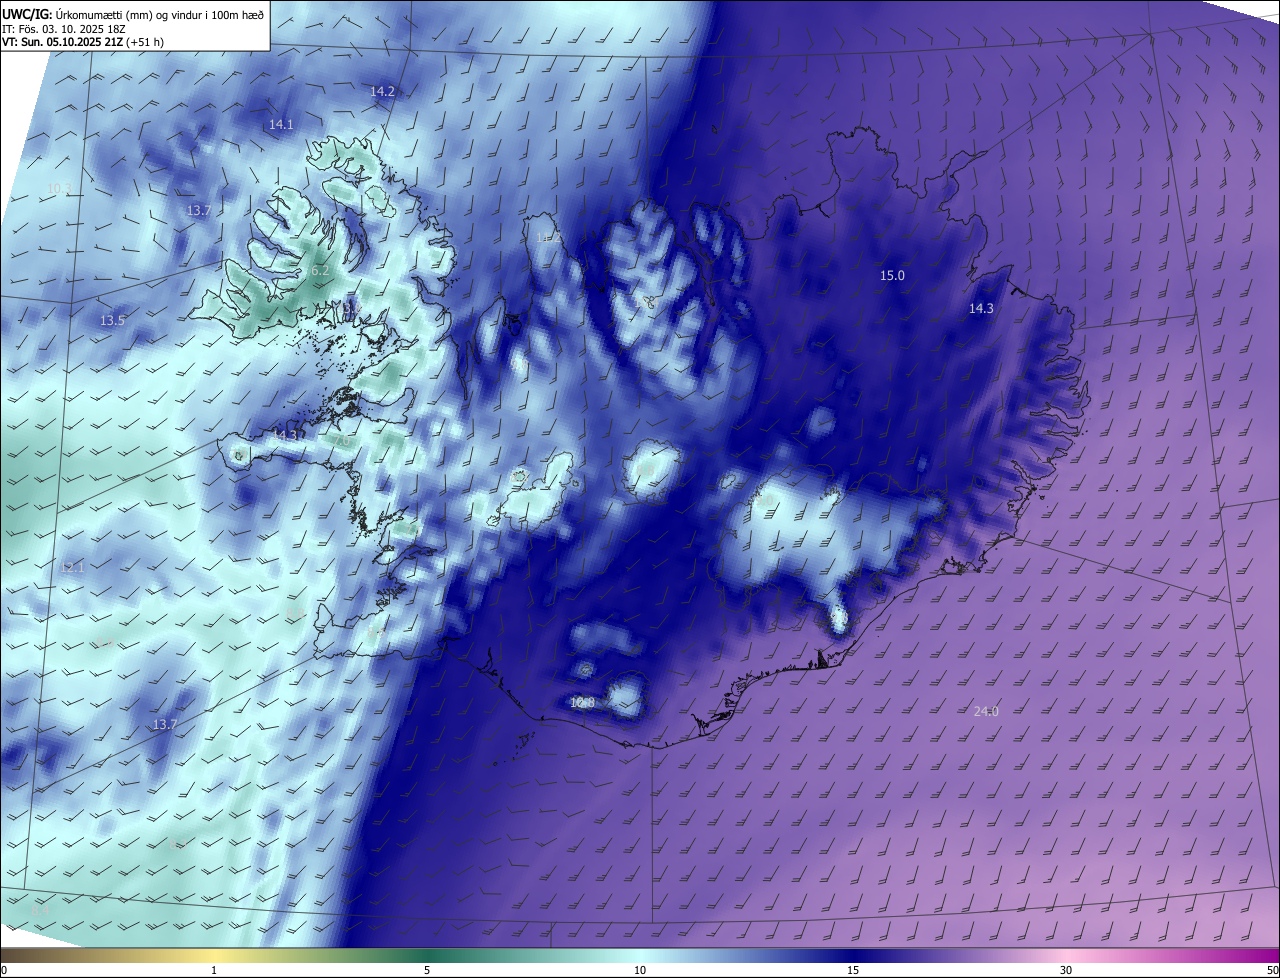Click the 12.1 value on the map
Image resolution: width=1280 pixels, height=978 pixels.
click(72, 568)
